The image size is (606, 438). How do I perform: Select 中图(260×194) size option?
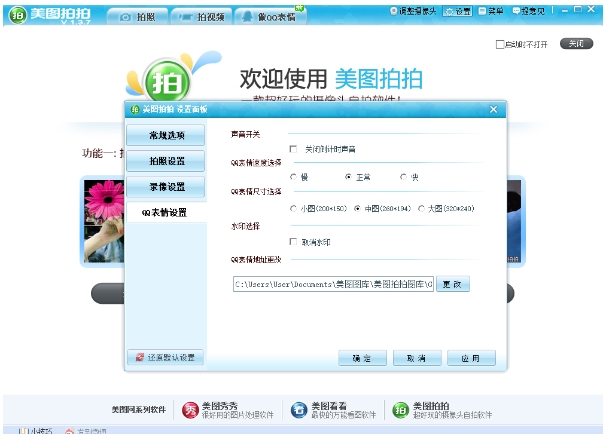click(357, 209)
